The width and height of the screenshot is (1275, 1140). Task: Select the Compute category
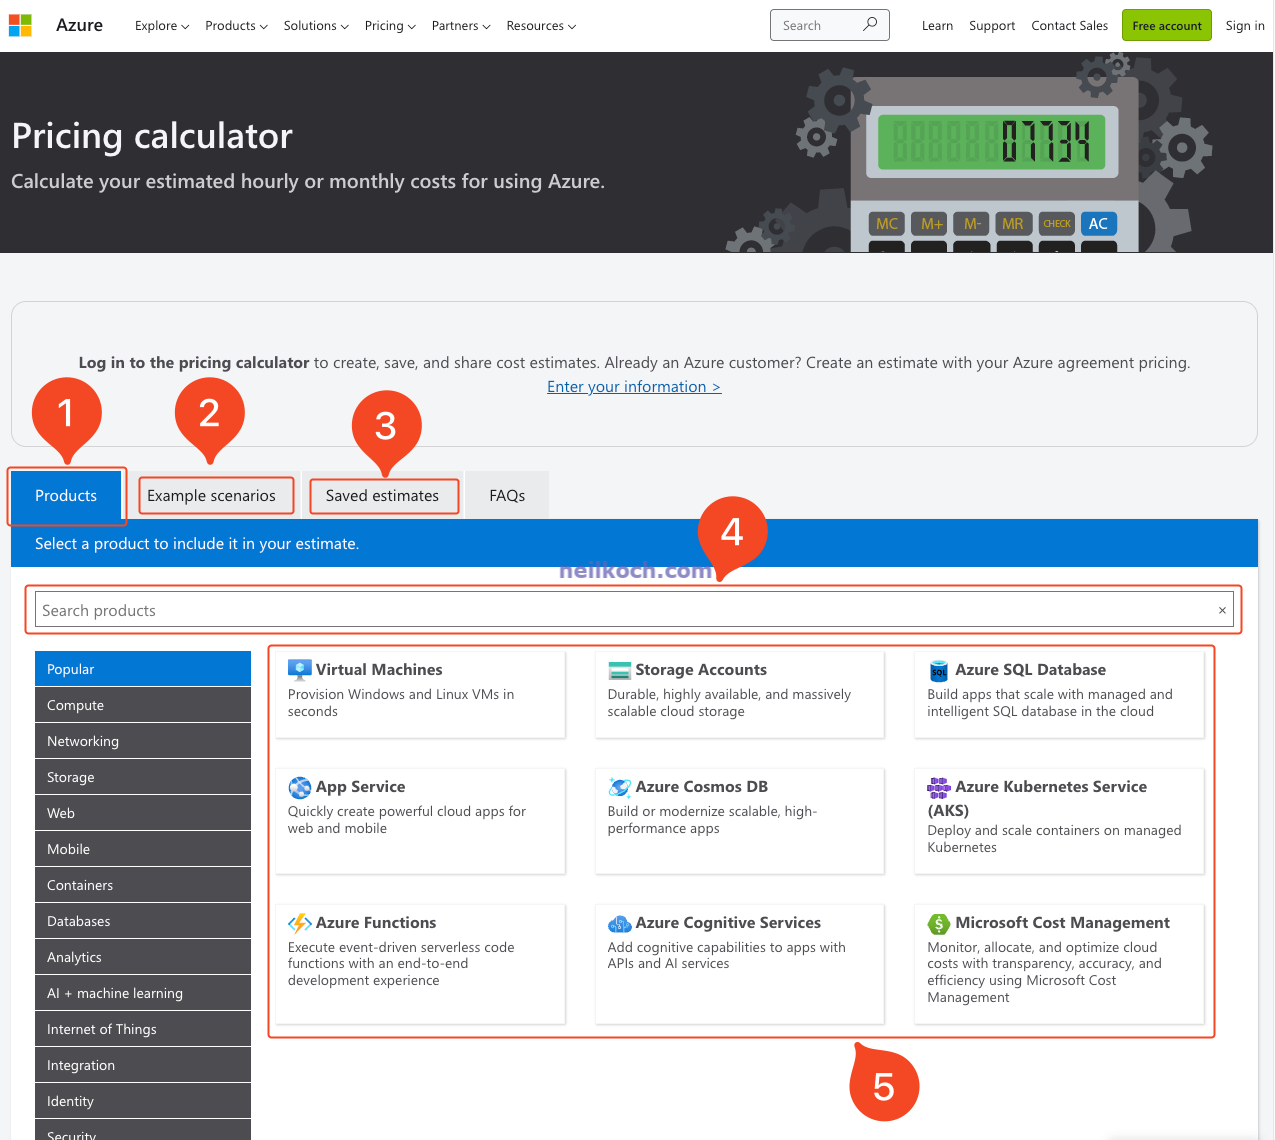click(143, 705)
